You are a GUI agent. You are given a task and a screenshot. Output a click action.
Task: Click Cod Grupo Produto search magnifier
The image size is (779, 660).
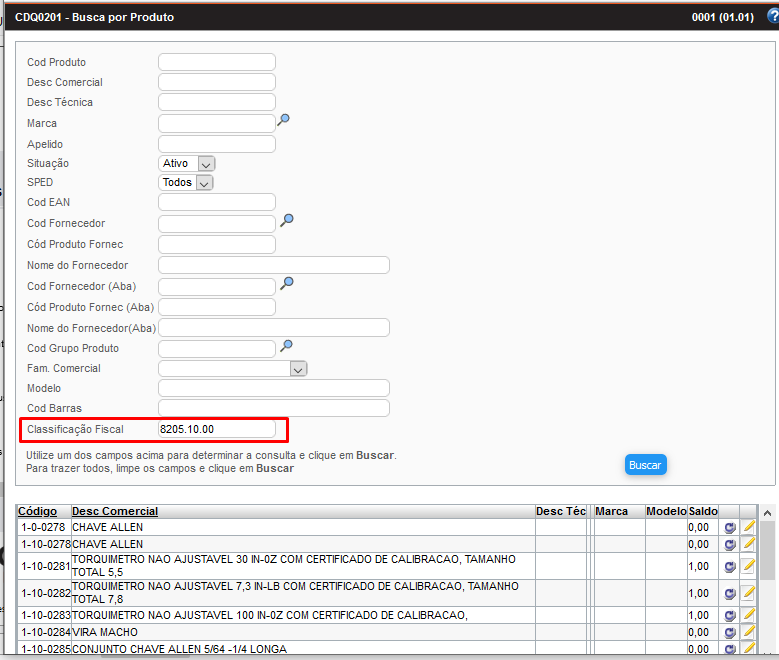(286, 346)
